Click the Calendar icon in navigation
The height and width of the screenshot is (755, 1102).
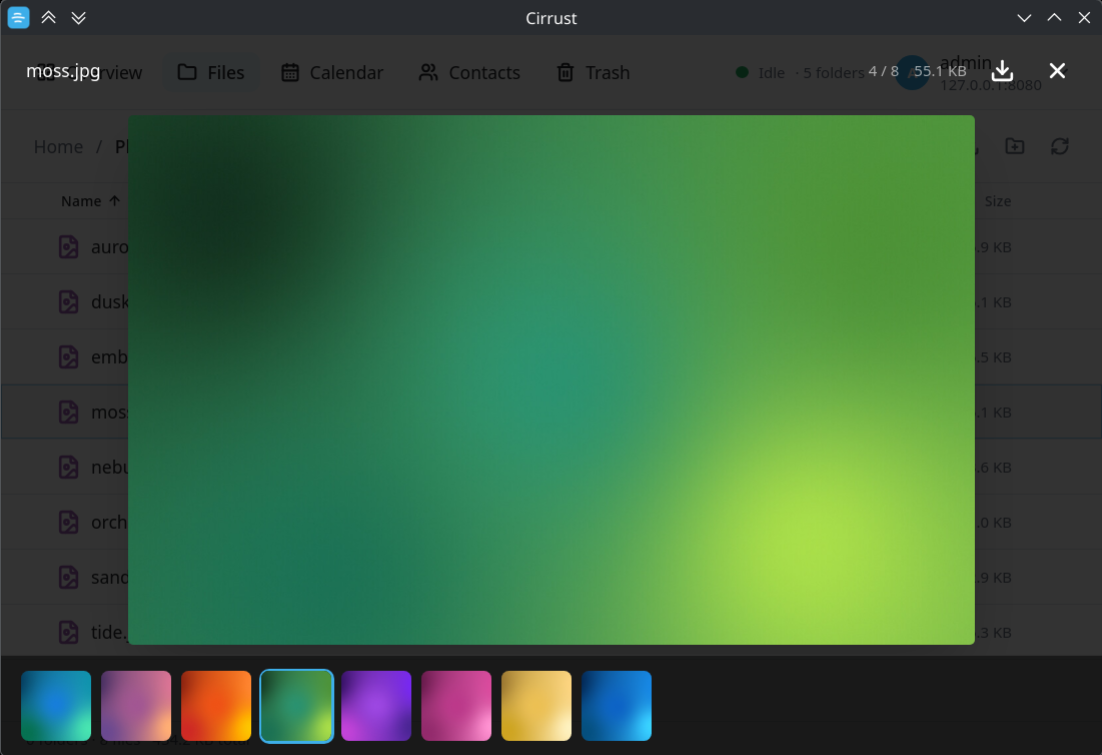coord(290,72)
